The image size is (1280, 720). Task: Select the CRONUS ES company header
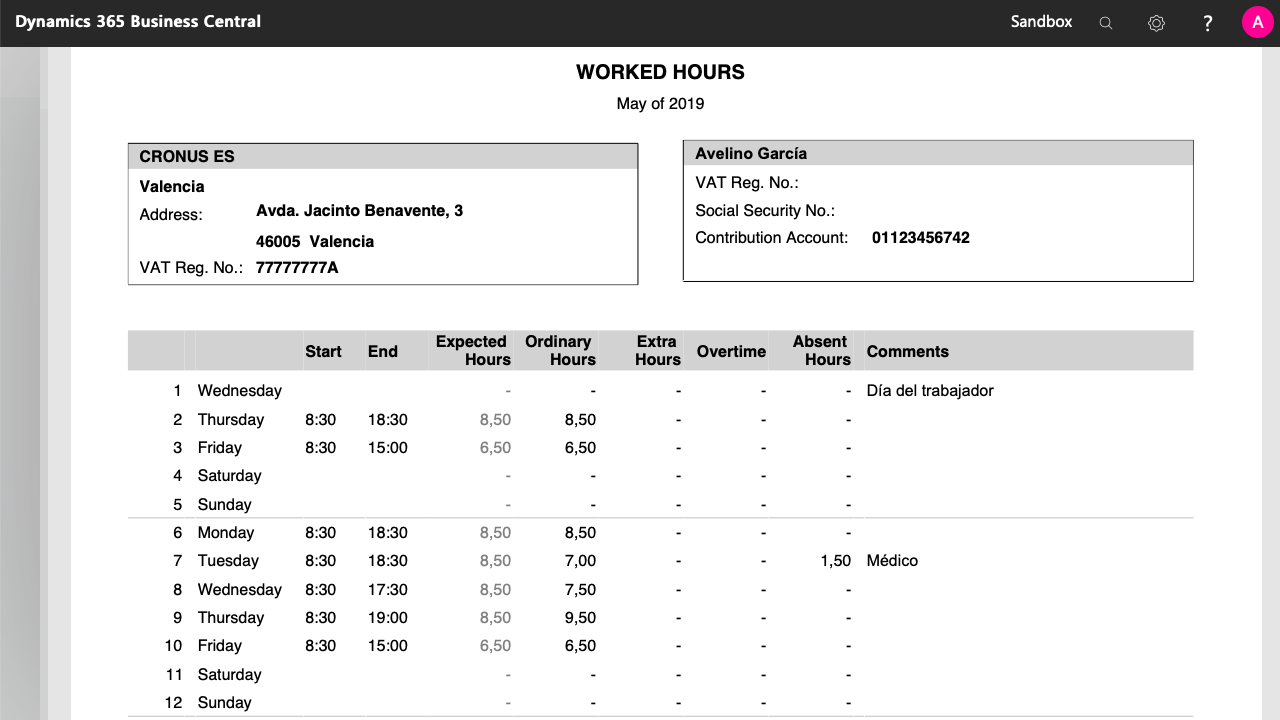point(187,156)
